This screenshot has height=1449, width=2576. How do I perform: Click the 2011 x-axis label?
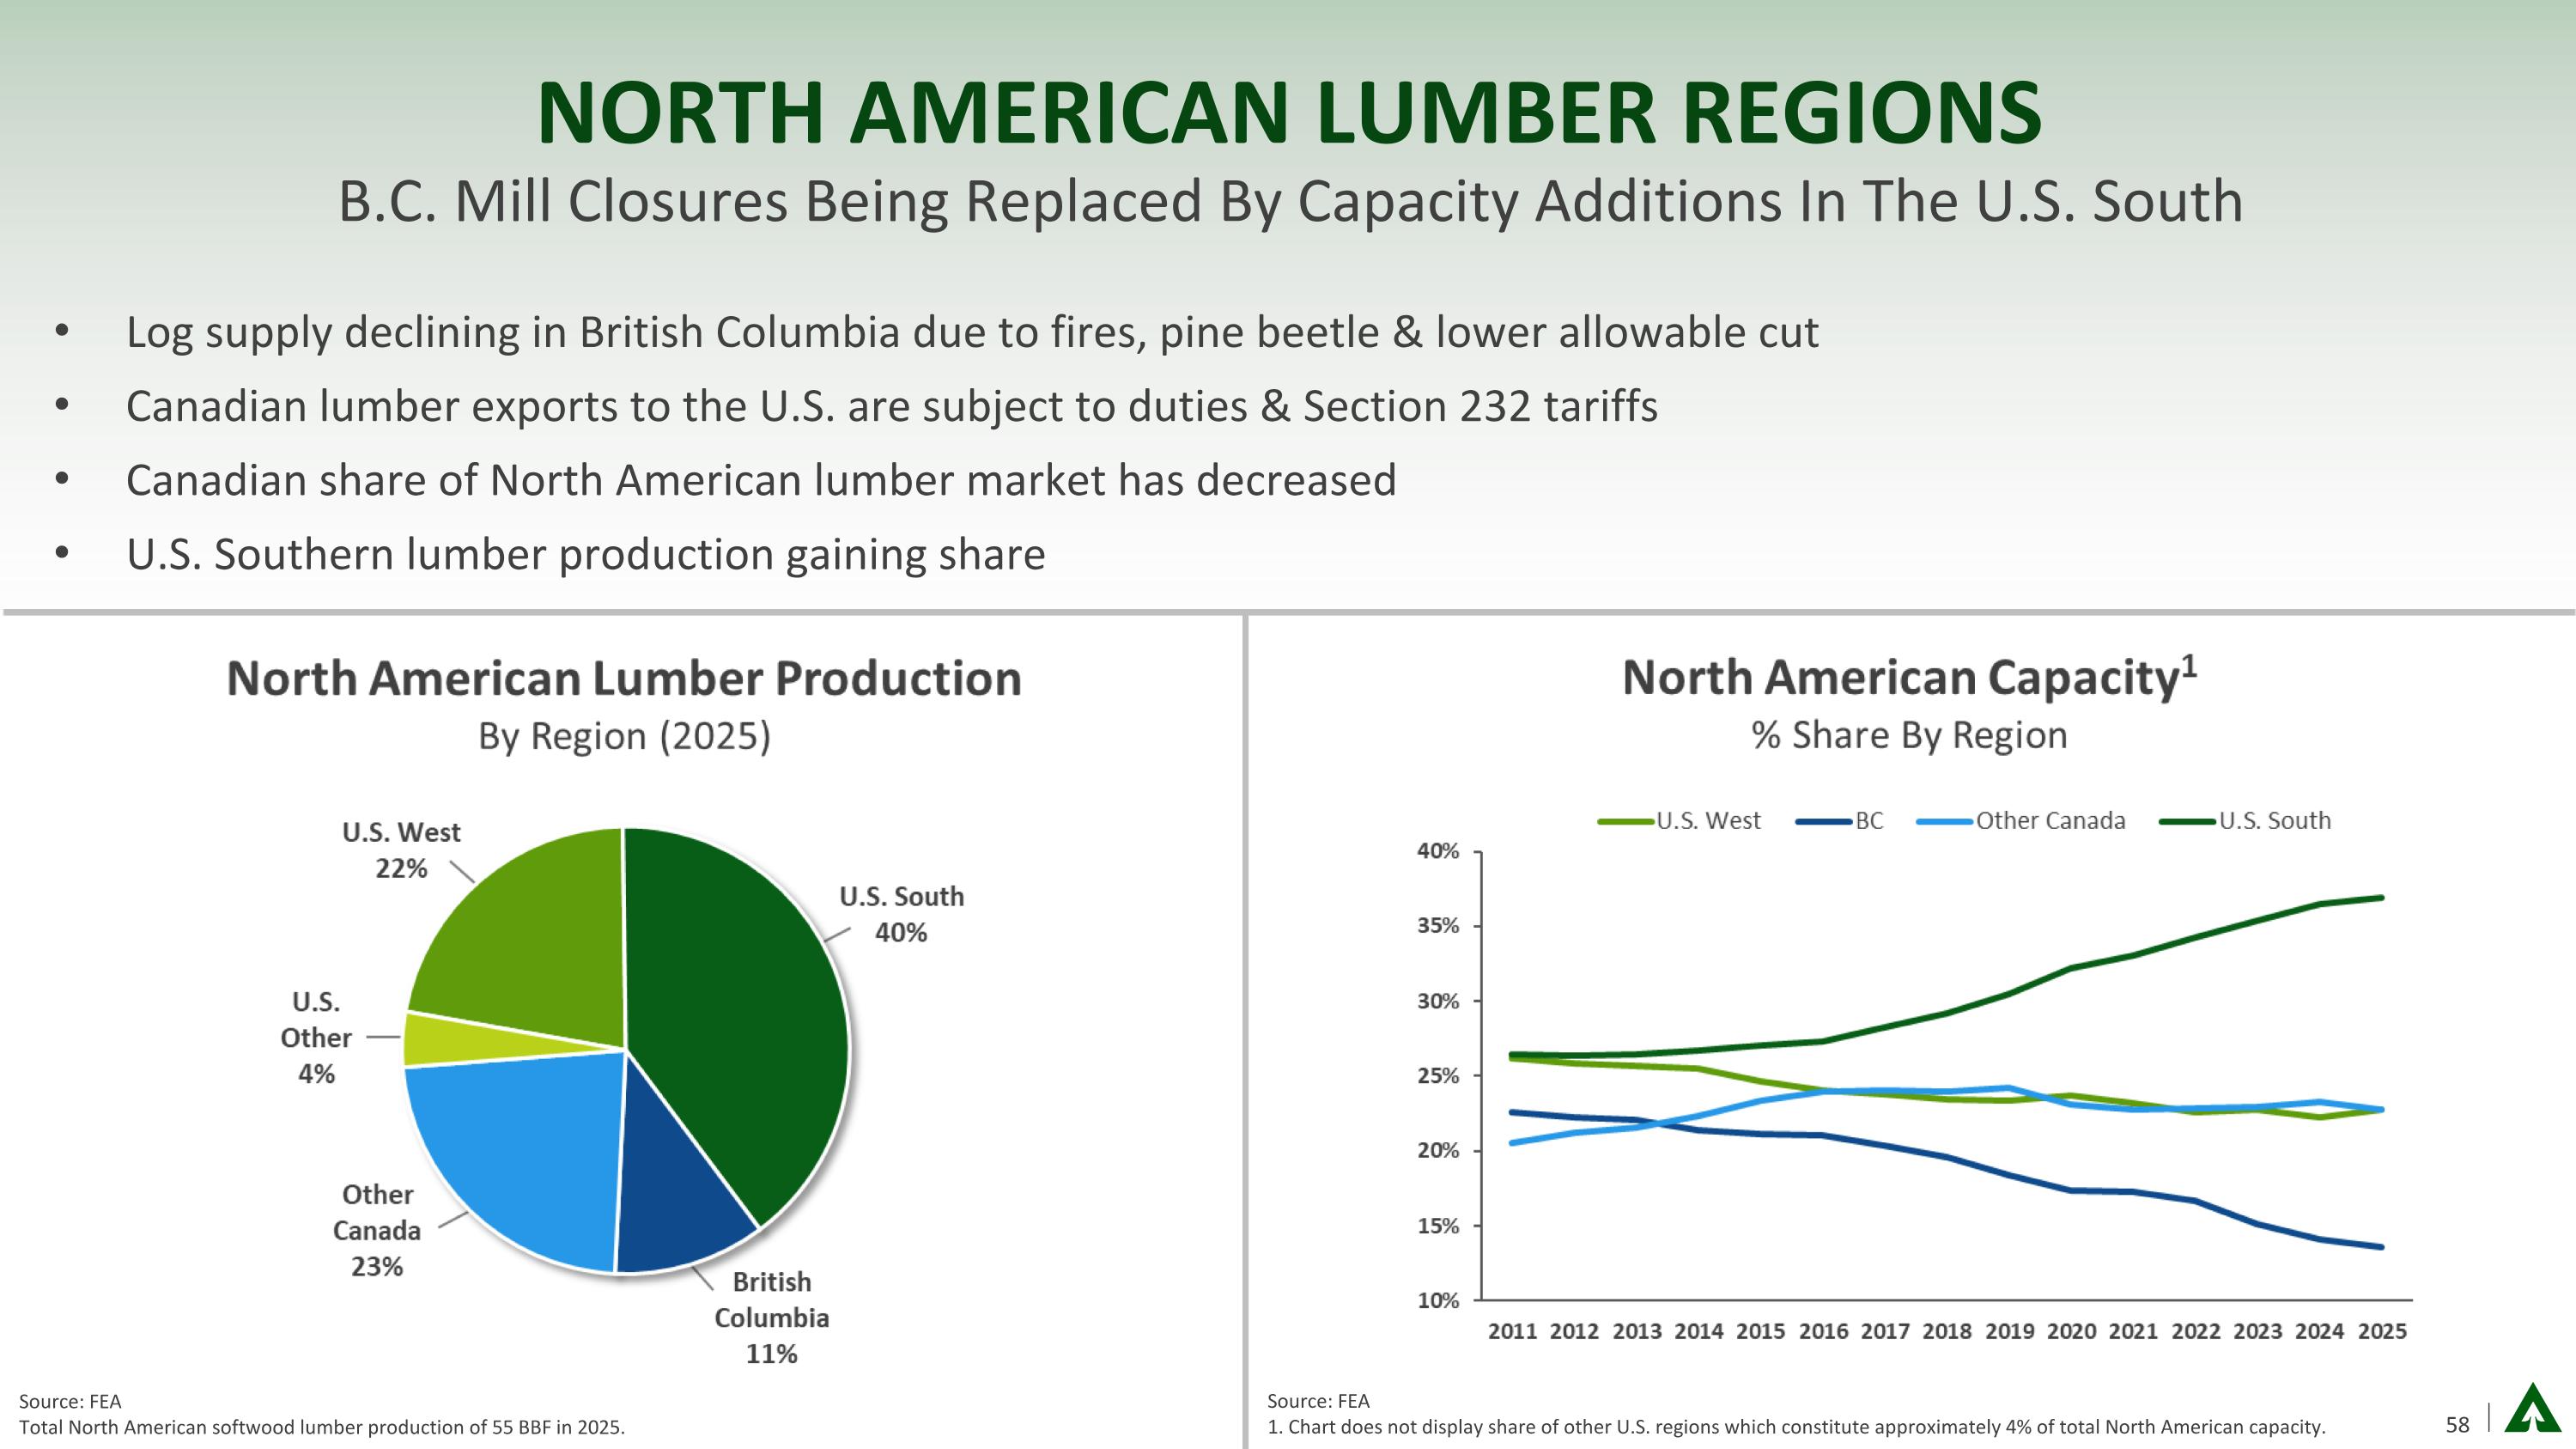(x=1512, y=1332)
